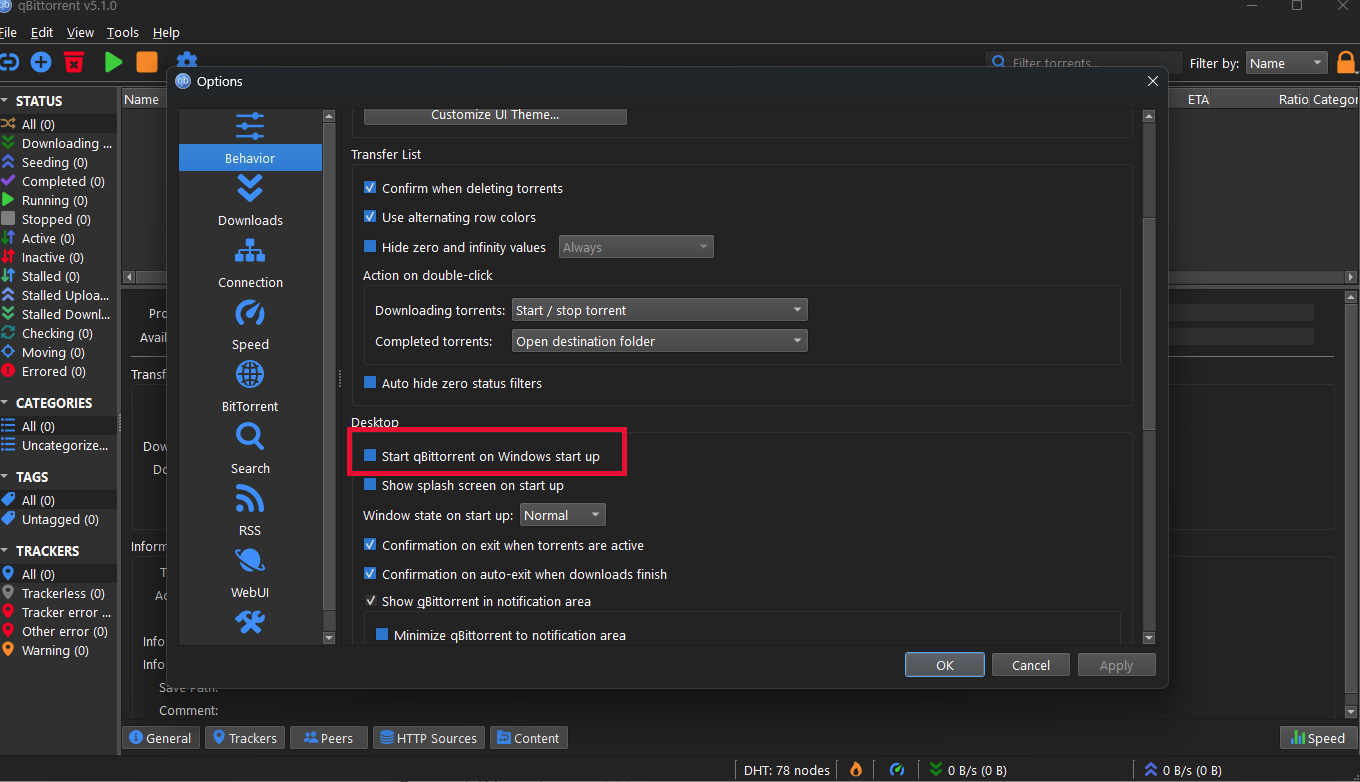Click the Options sidebar scroll down arrow

(x=329, y=638)
